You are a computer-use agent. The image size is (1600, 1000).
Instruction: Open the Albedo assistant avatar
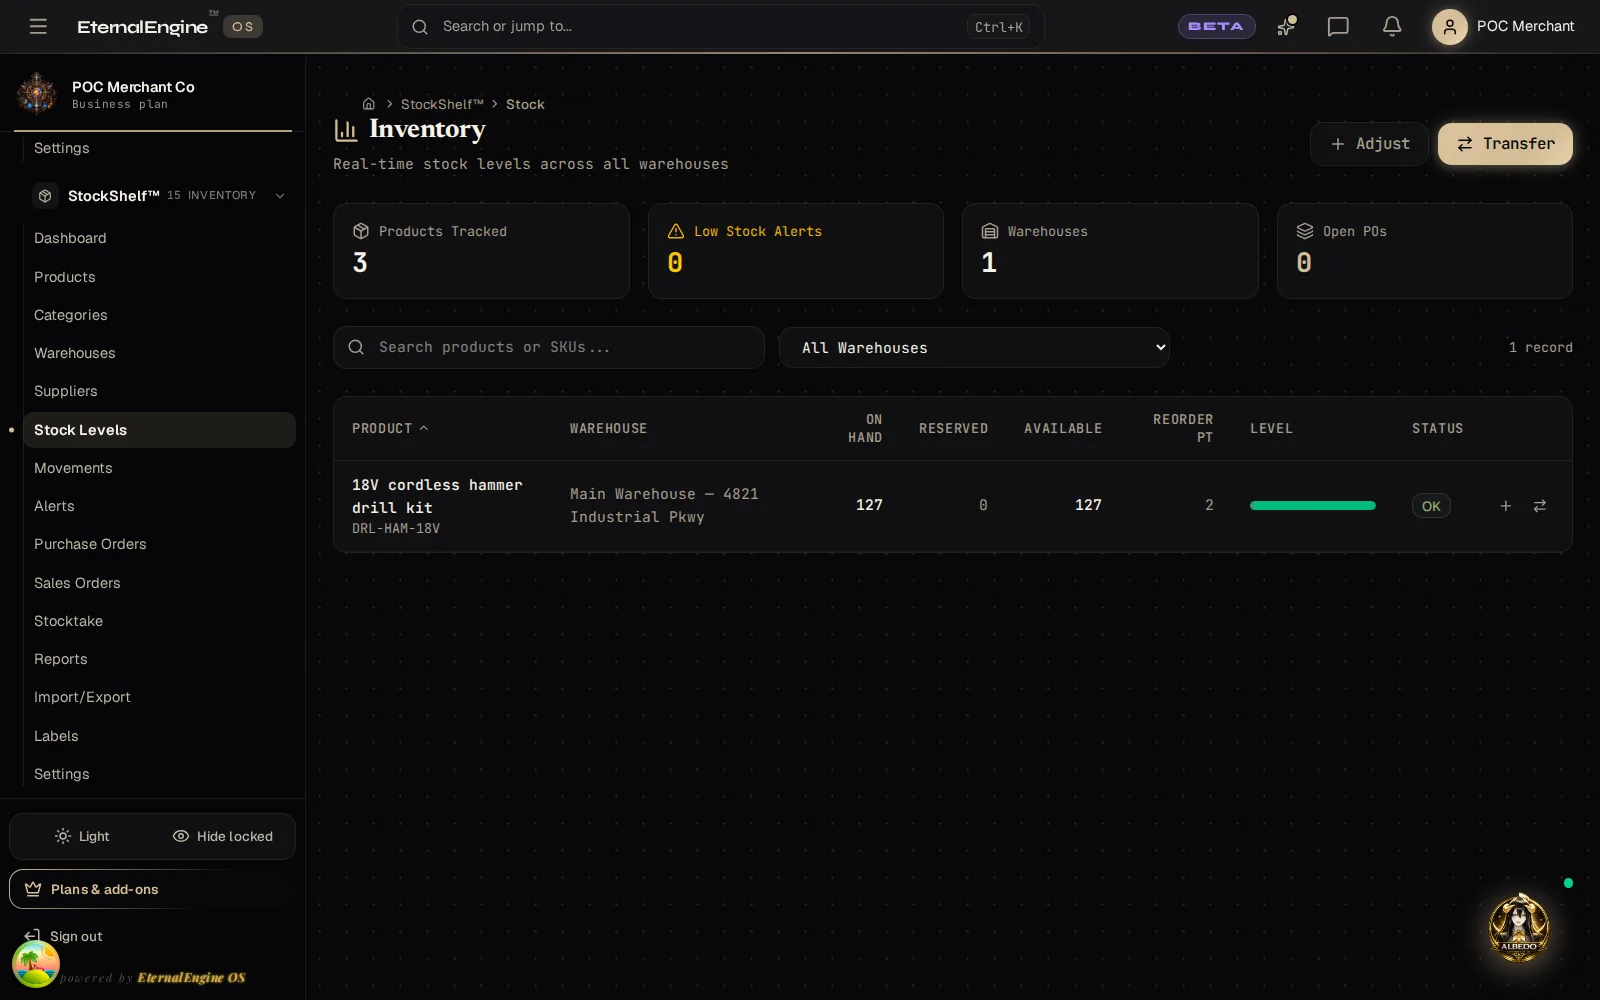(1519, 928)
